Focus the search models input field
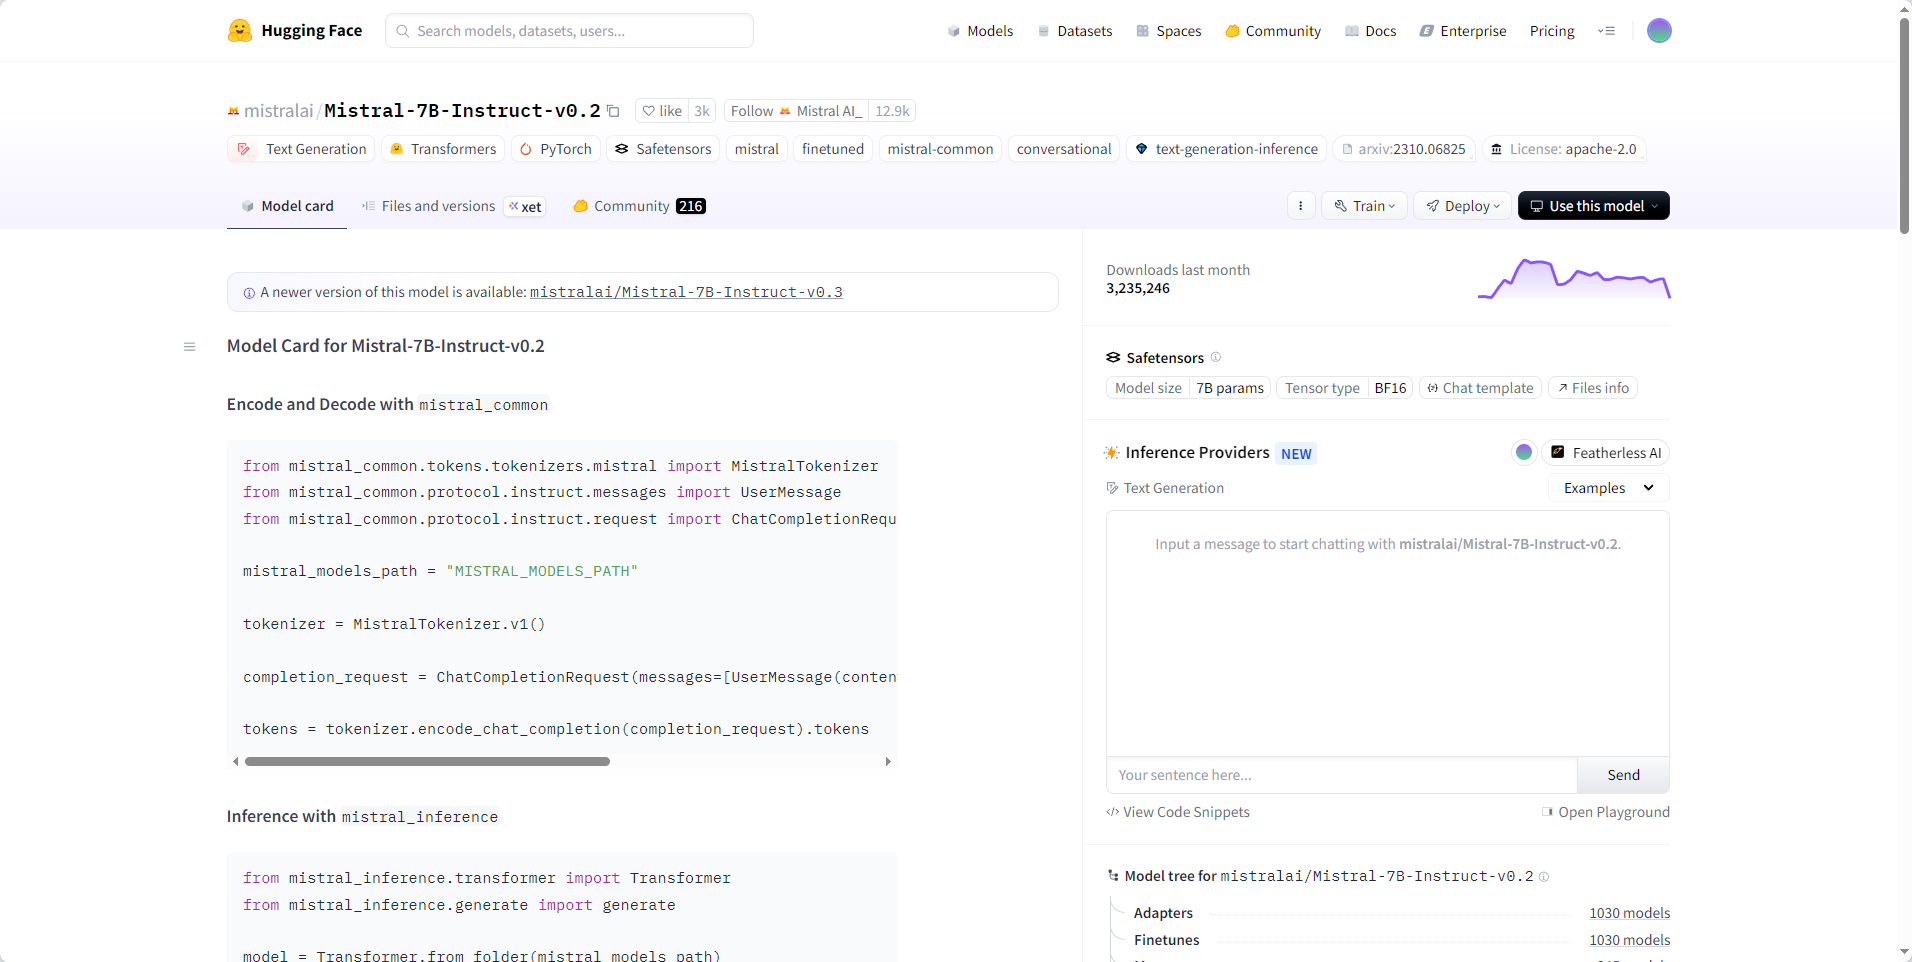The height and width of the screenshot is (962, 1912). click(569, 31)
